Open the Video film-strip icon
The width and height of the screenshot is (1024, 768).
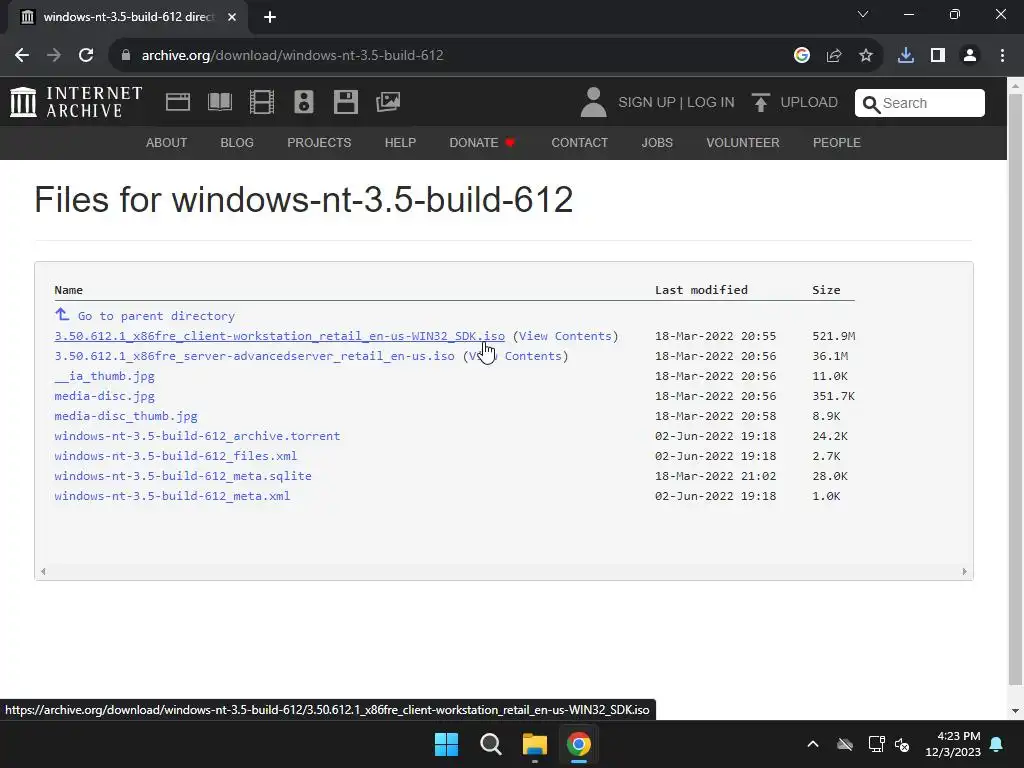(262, 102)
